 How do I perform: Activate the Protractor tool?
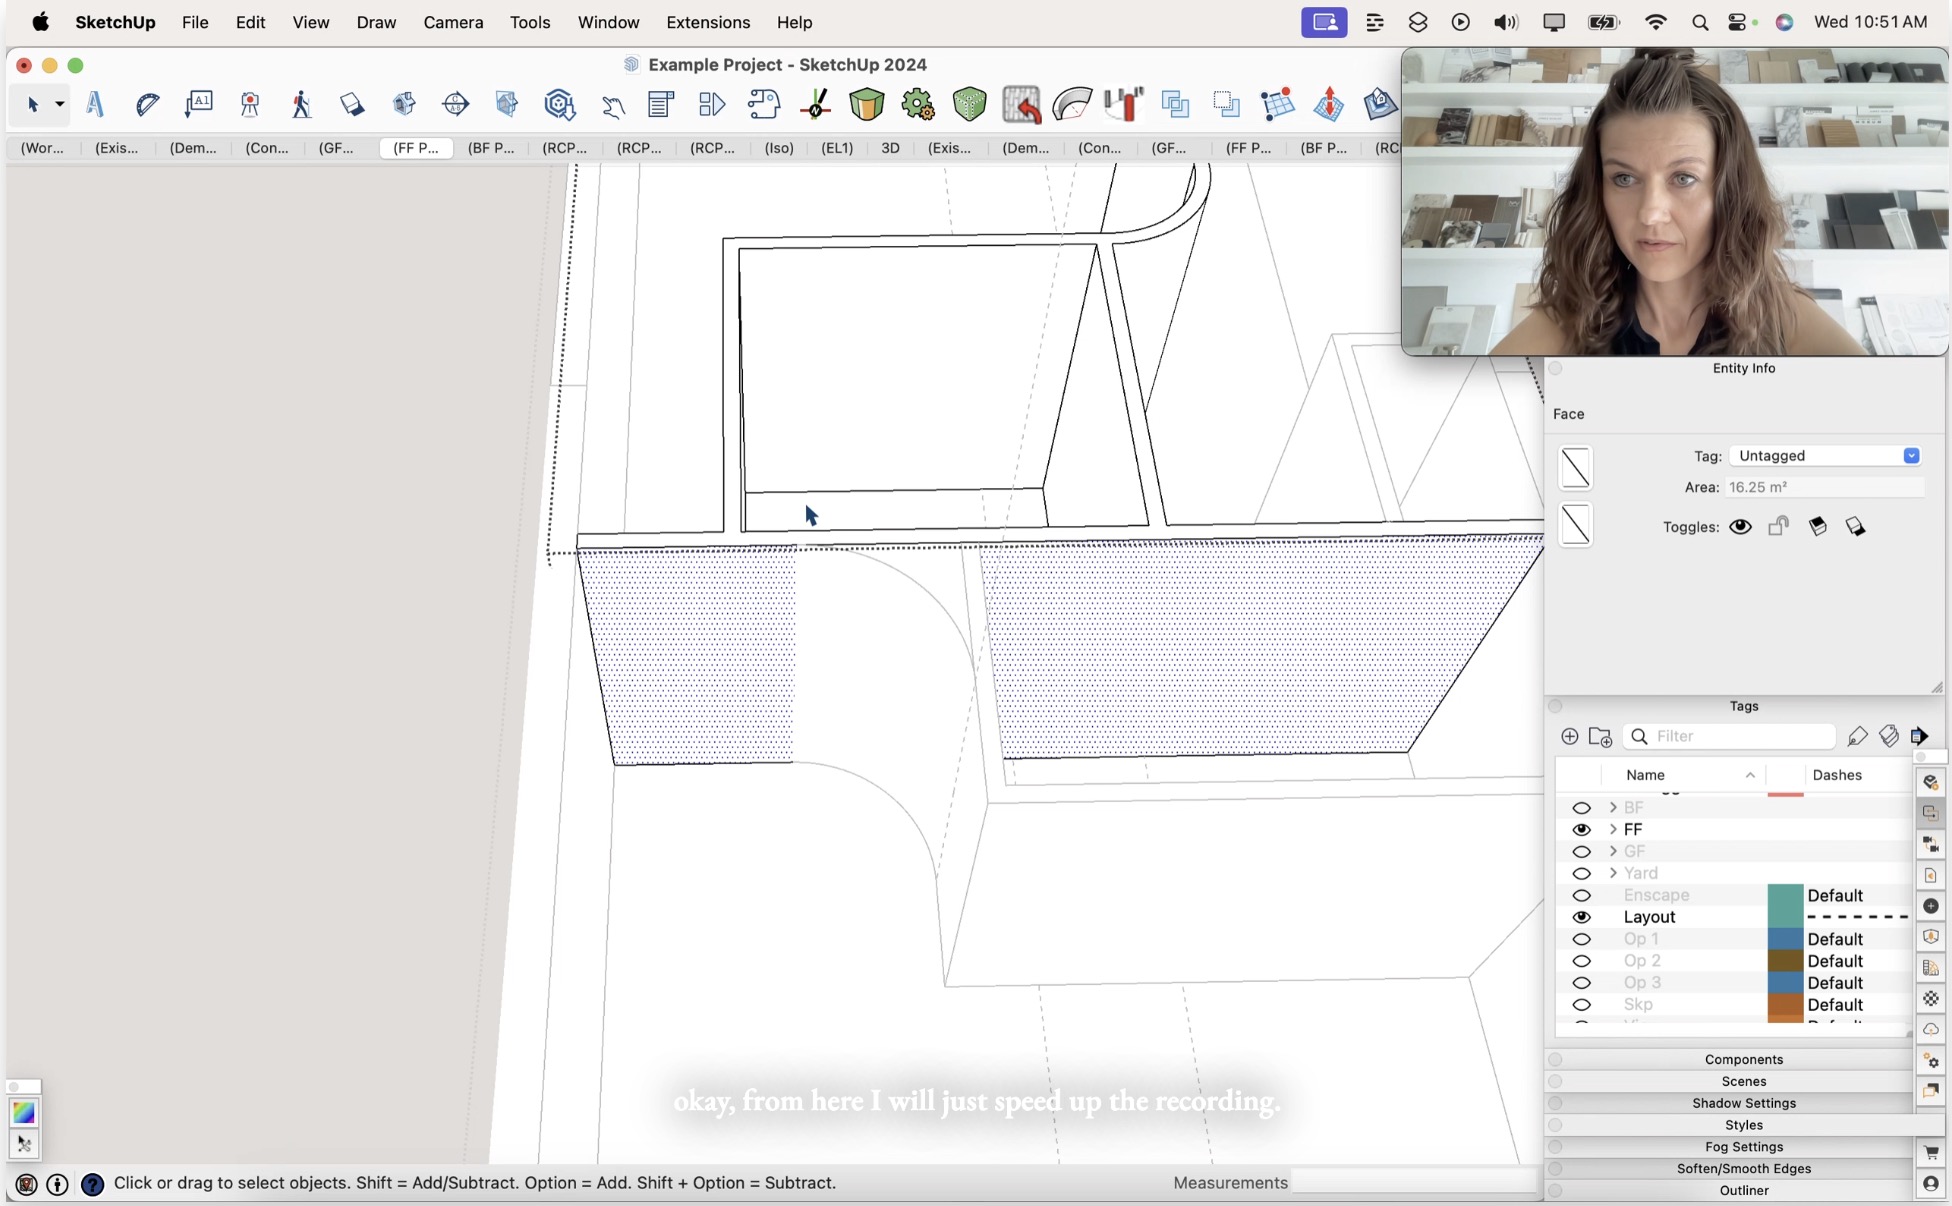(x=147, y=104)
